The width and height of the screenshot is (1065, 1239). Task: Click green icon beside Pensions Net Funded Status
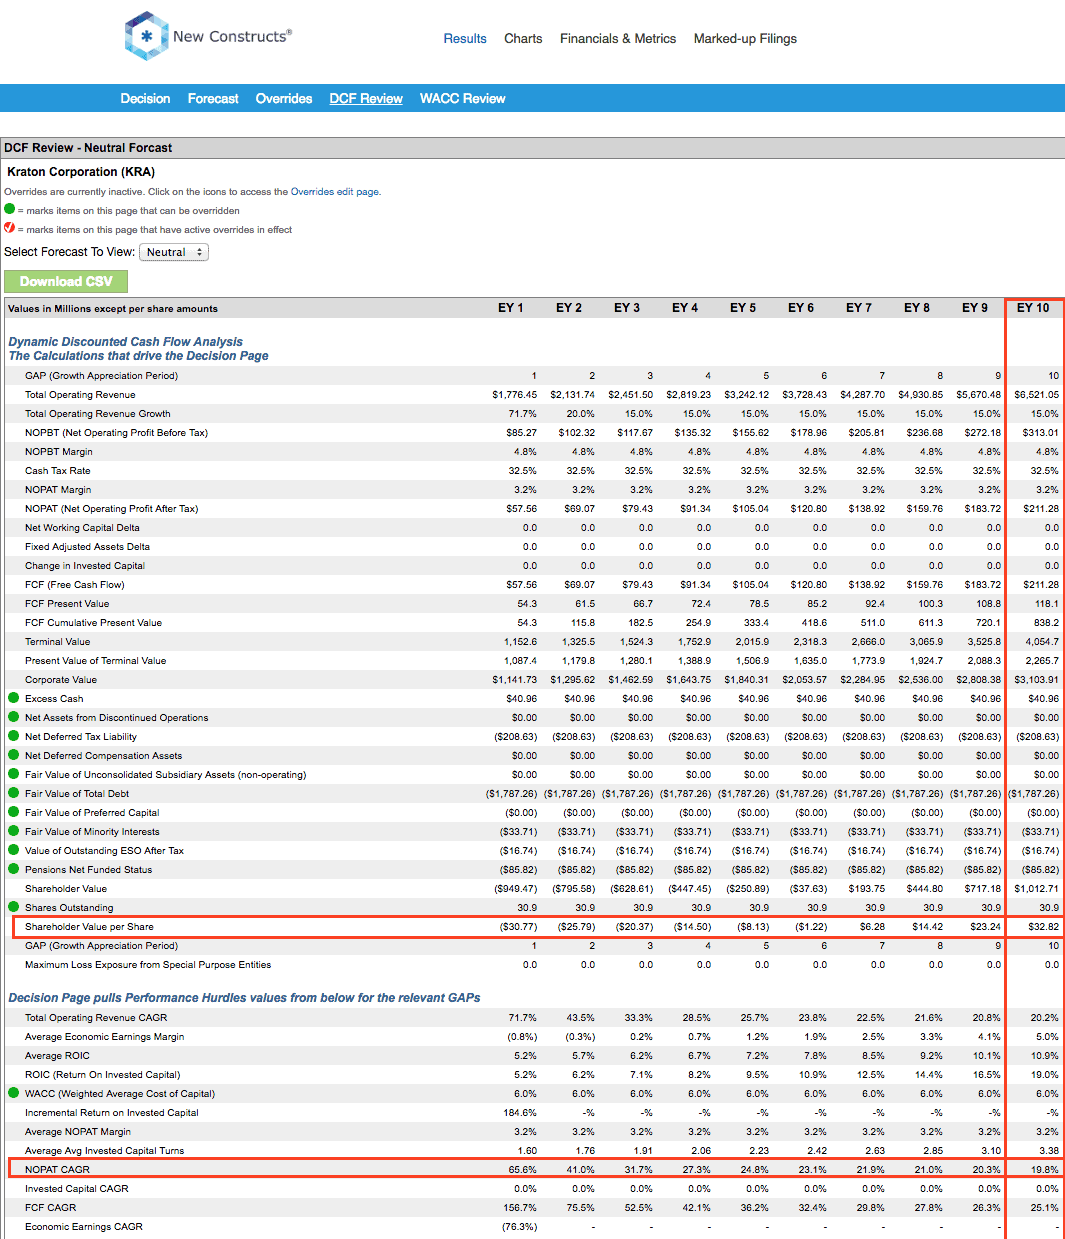[x=14, y=869]
